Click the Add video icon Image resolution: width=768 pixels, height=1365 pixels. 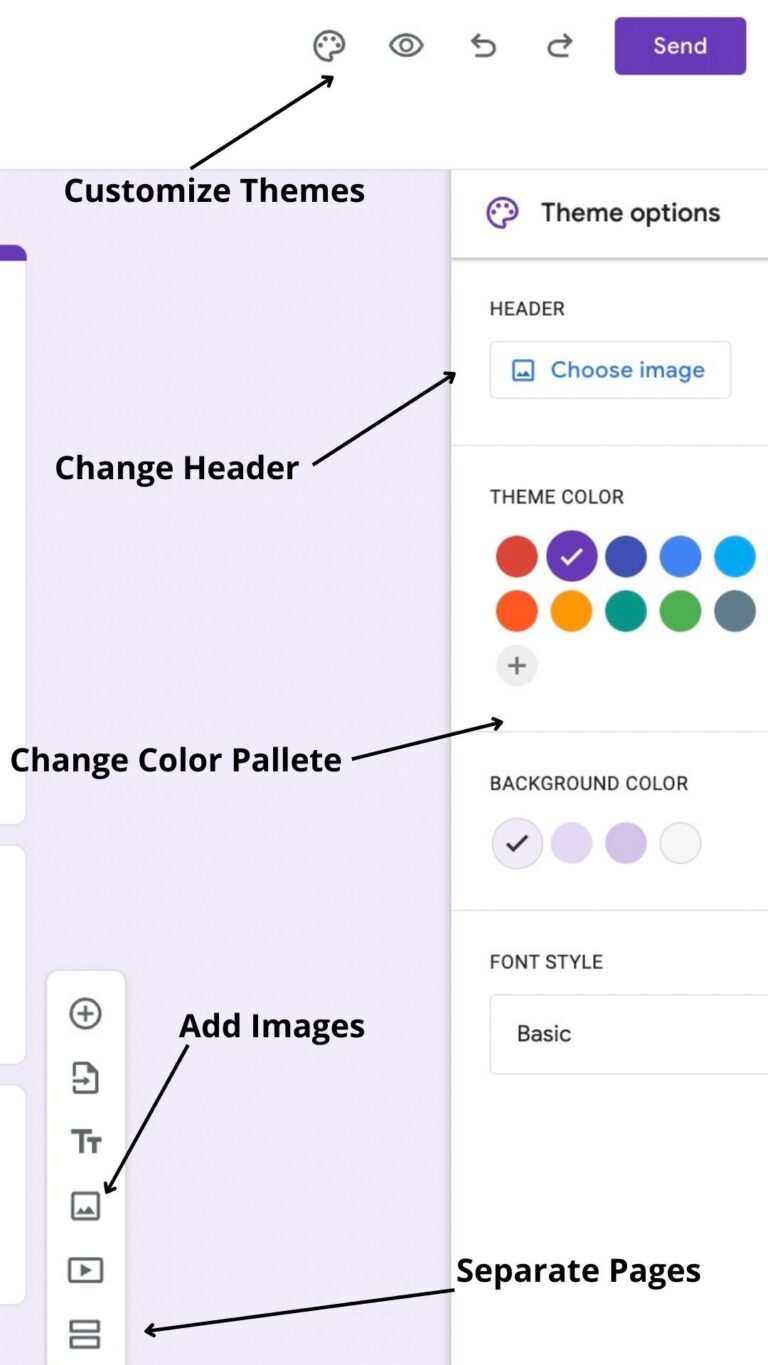pyautogui.click(x=86, y=1269)
